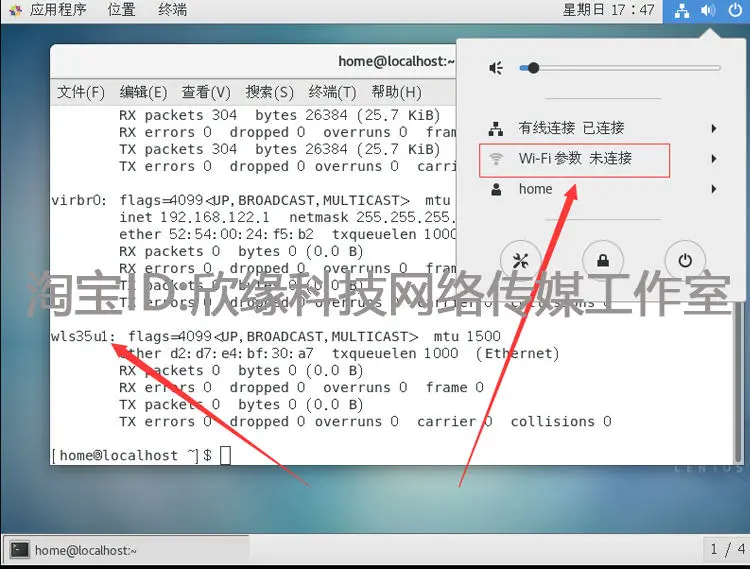
Task: Click the 终端 menu in top bar
Action: click(172, 10)
